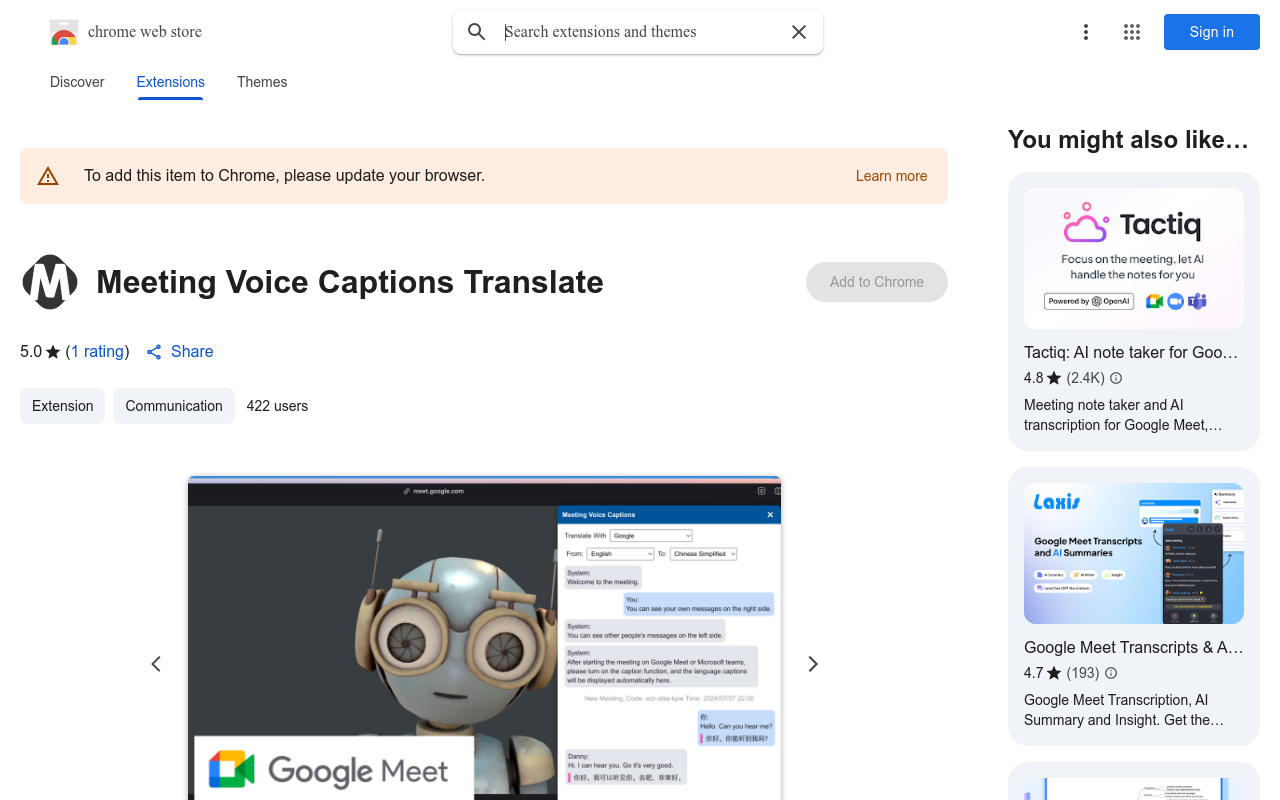
Task: Select the Extension chip
Action: [62, 406]
